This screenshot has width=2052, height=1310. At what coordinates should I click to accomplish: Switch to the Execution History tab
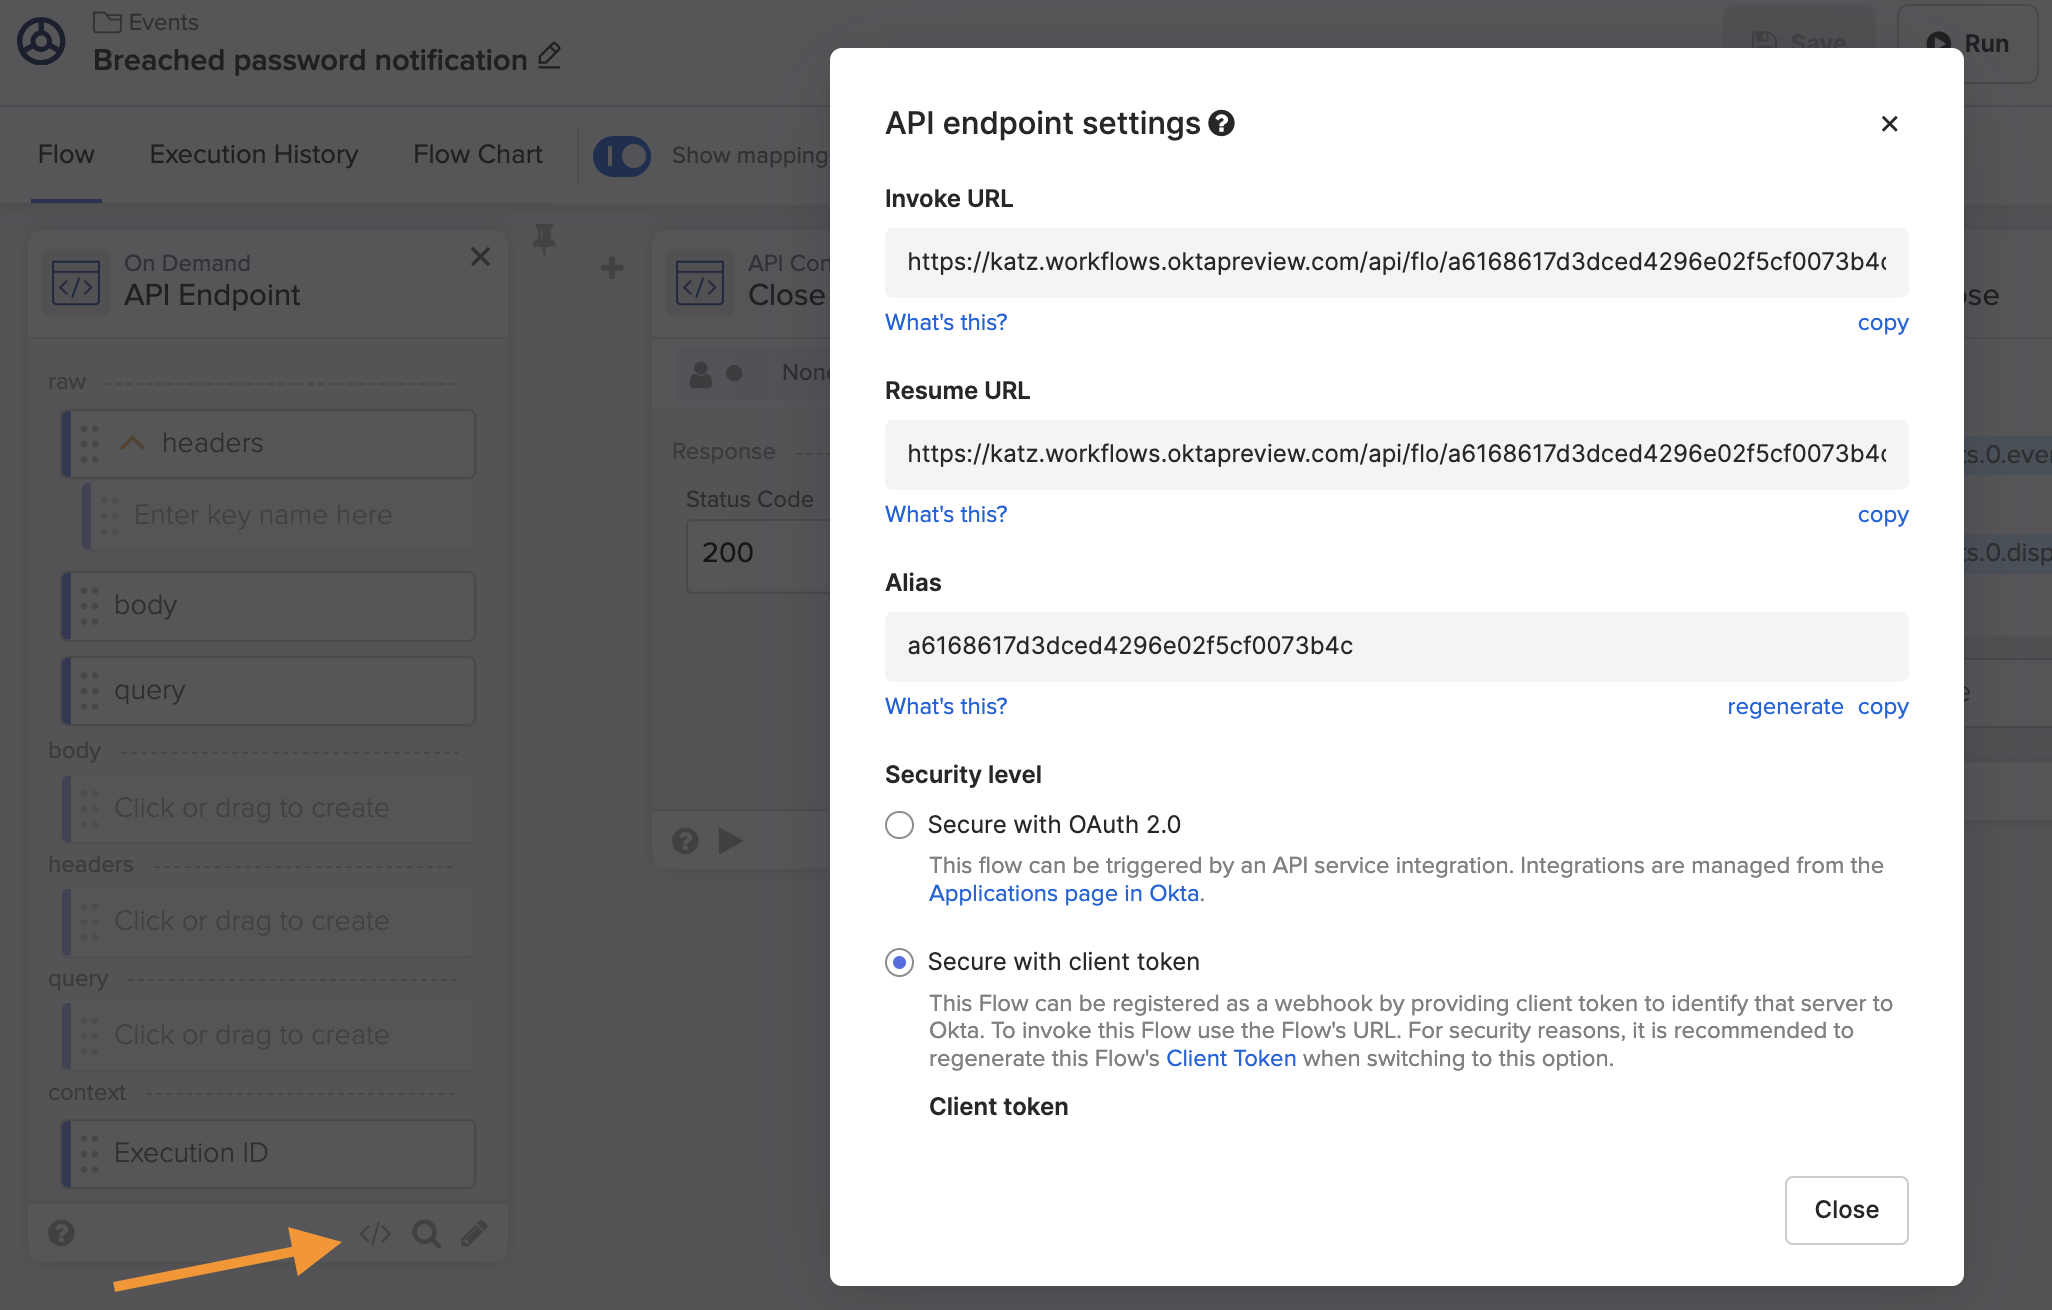253,154
